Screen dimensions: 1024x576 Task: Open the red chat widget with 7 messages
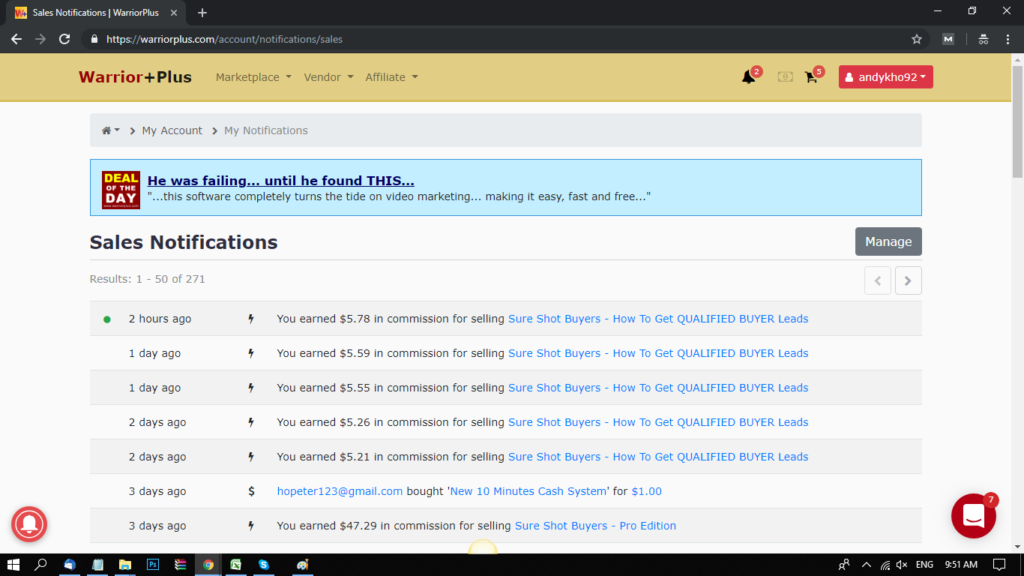pos(973,516)
